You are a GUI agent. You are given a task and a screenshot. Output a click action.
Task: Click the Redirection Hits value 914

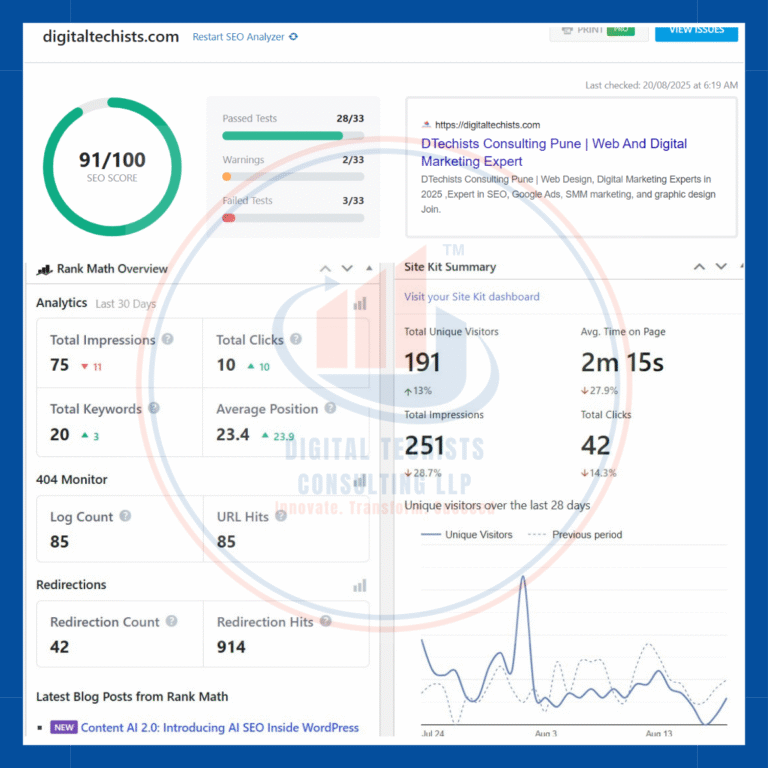231,647
